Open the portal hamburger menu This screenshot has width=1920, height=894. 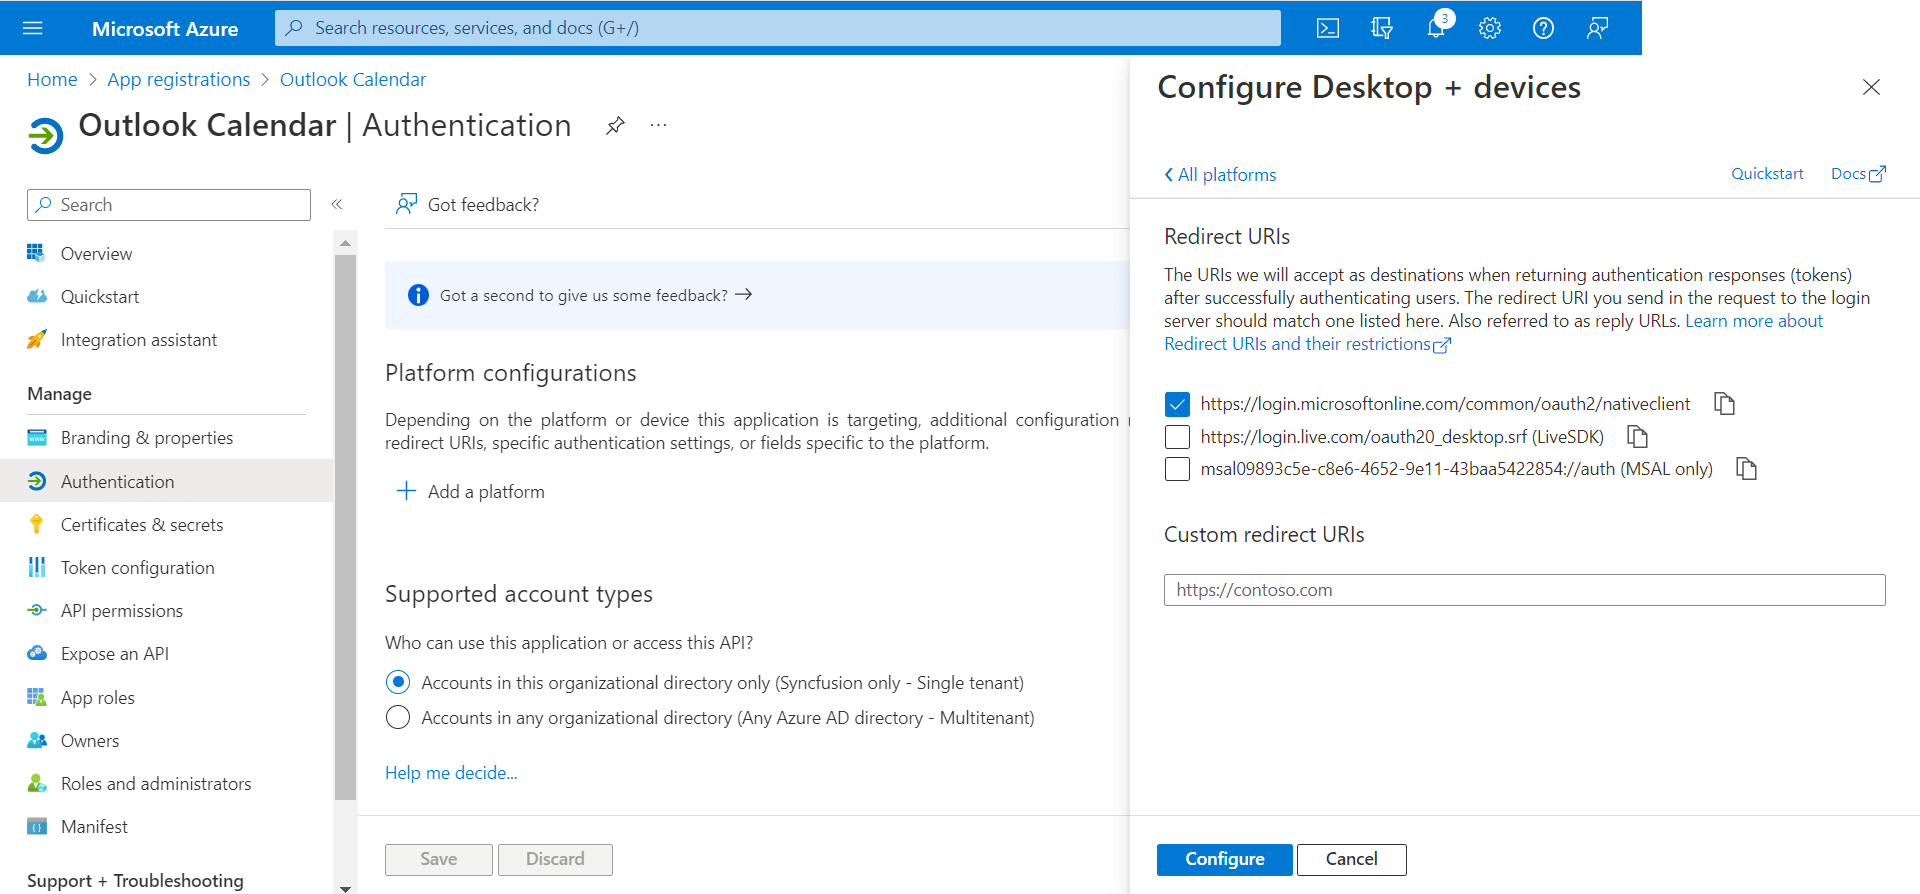(x=33, y=28)
